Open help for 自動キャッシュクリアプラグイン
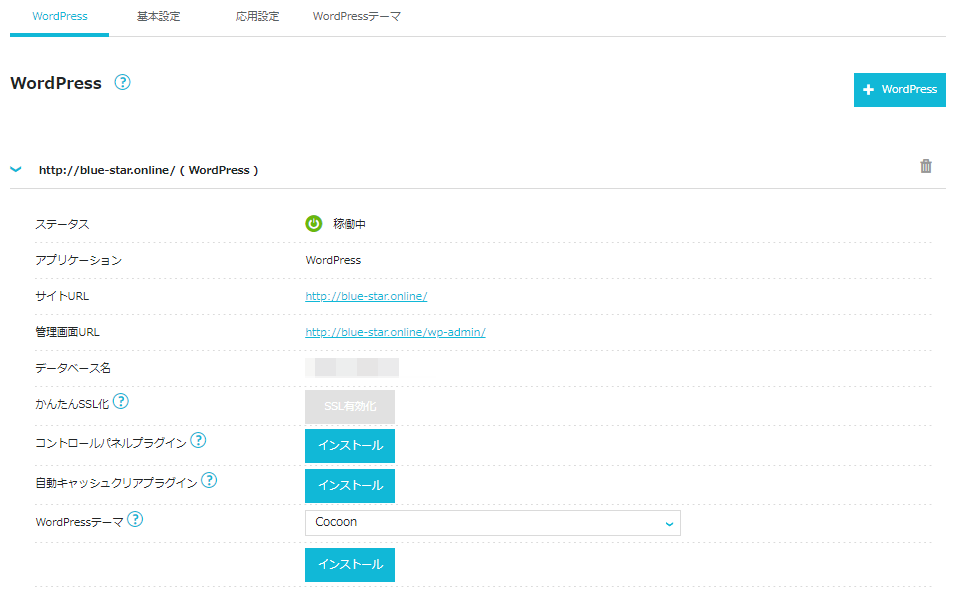 coord(209,480)
